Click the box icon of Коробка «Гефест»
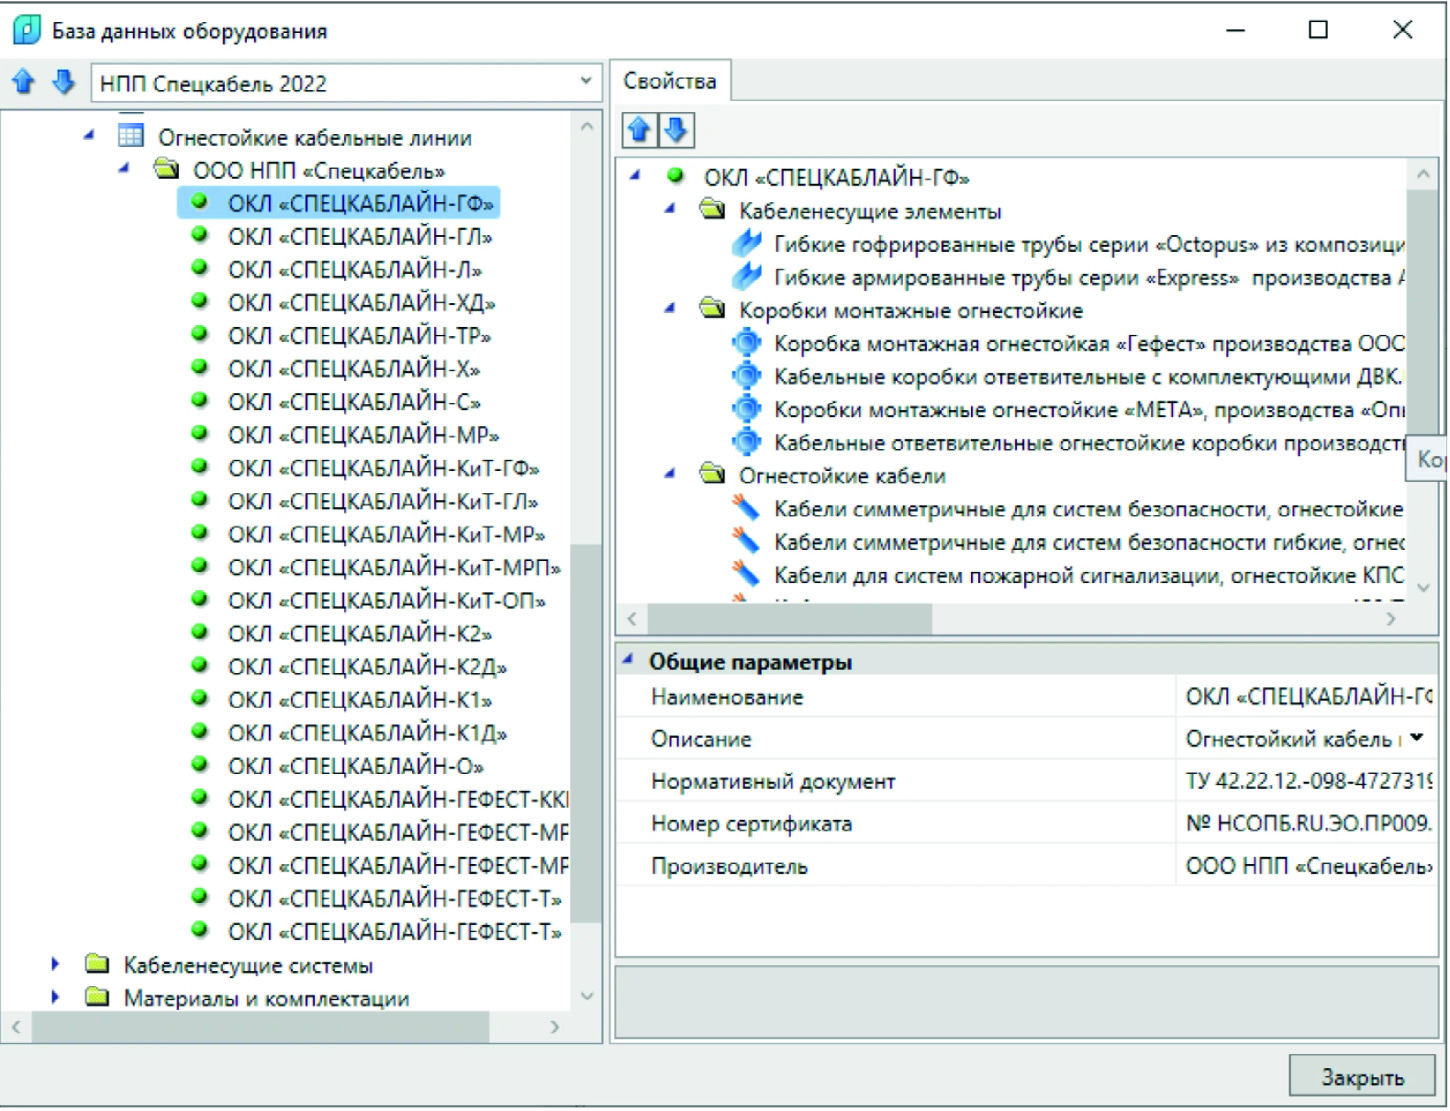 (x=747, y=343)
